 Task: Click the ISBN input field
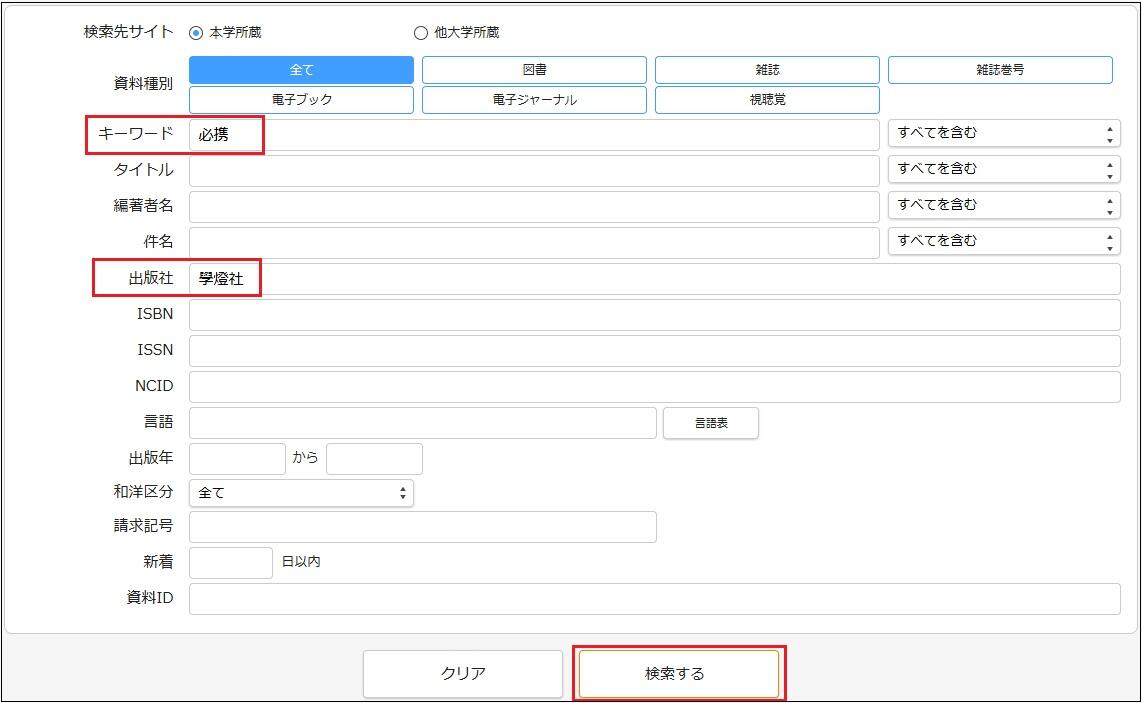click(x=655, y=315)
